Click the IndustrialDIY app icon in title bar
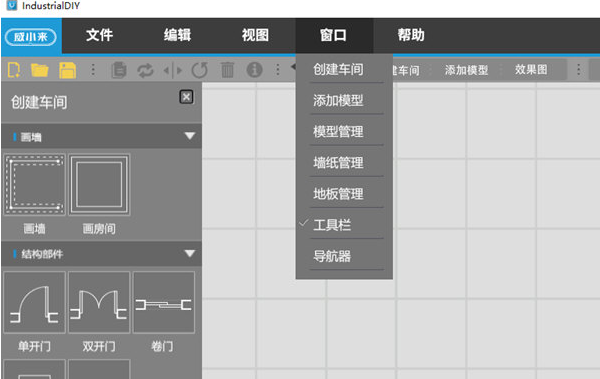This screenshot has width=600, height=379. [12, 5]
